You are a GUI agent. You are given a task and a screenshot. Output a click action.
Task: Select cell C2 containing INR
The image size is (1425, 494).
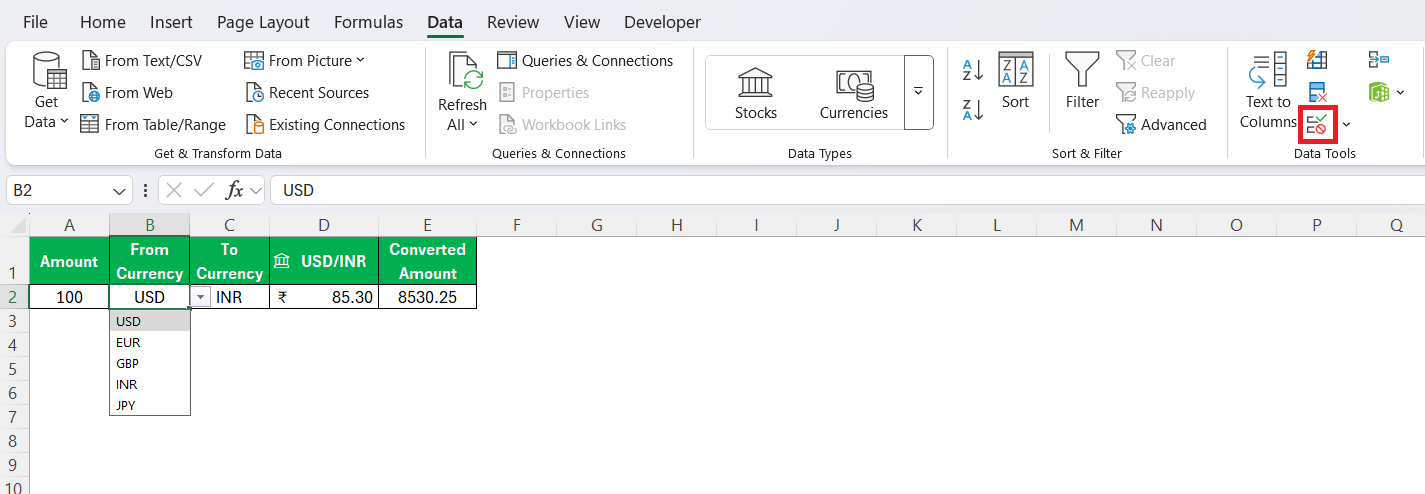click(229, 297)
